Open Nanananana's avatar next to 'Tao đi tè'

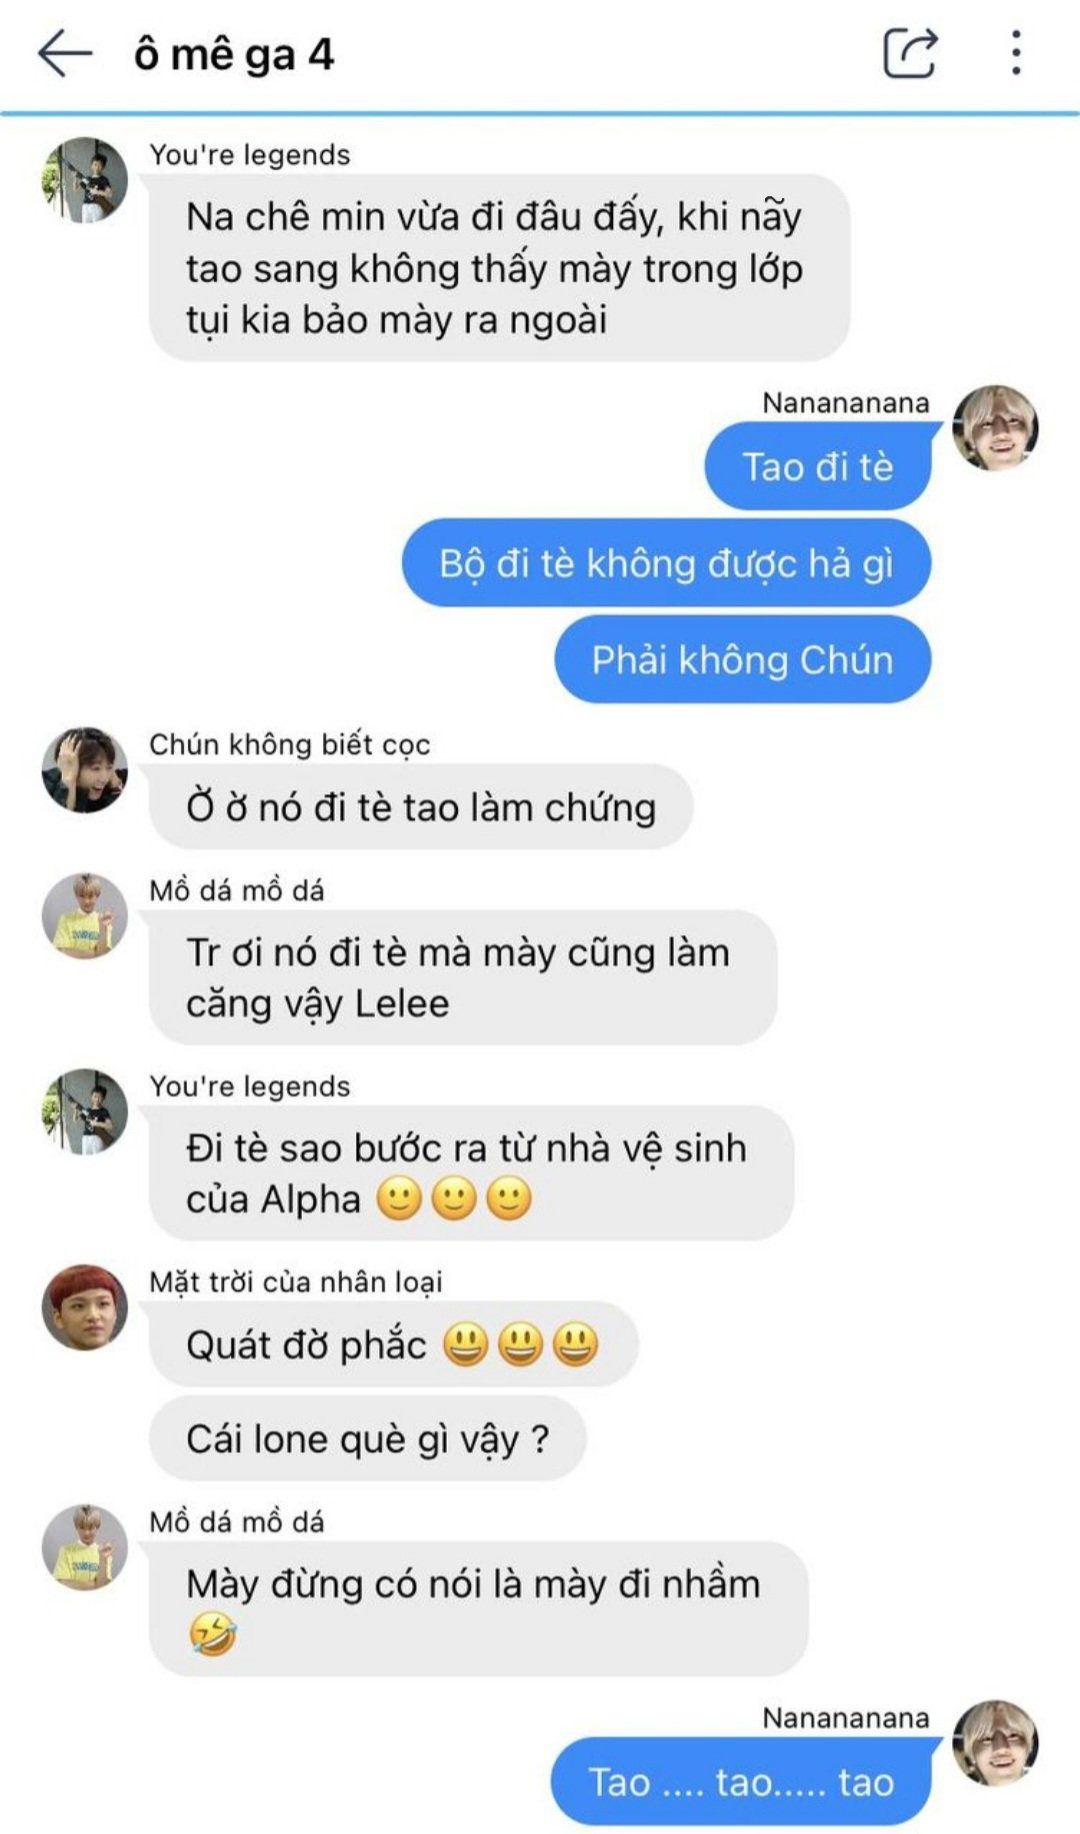[x=995, y=428]
